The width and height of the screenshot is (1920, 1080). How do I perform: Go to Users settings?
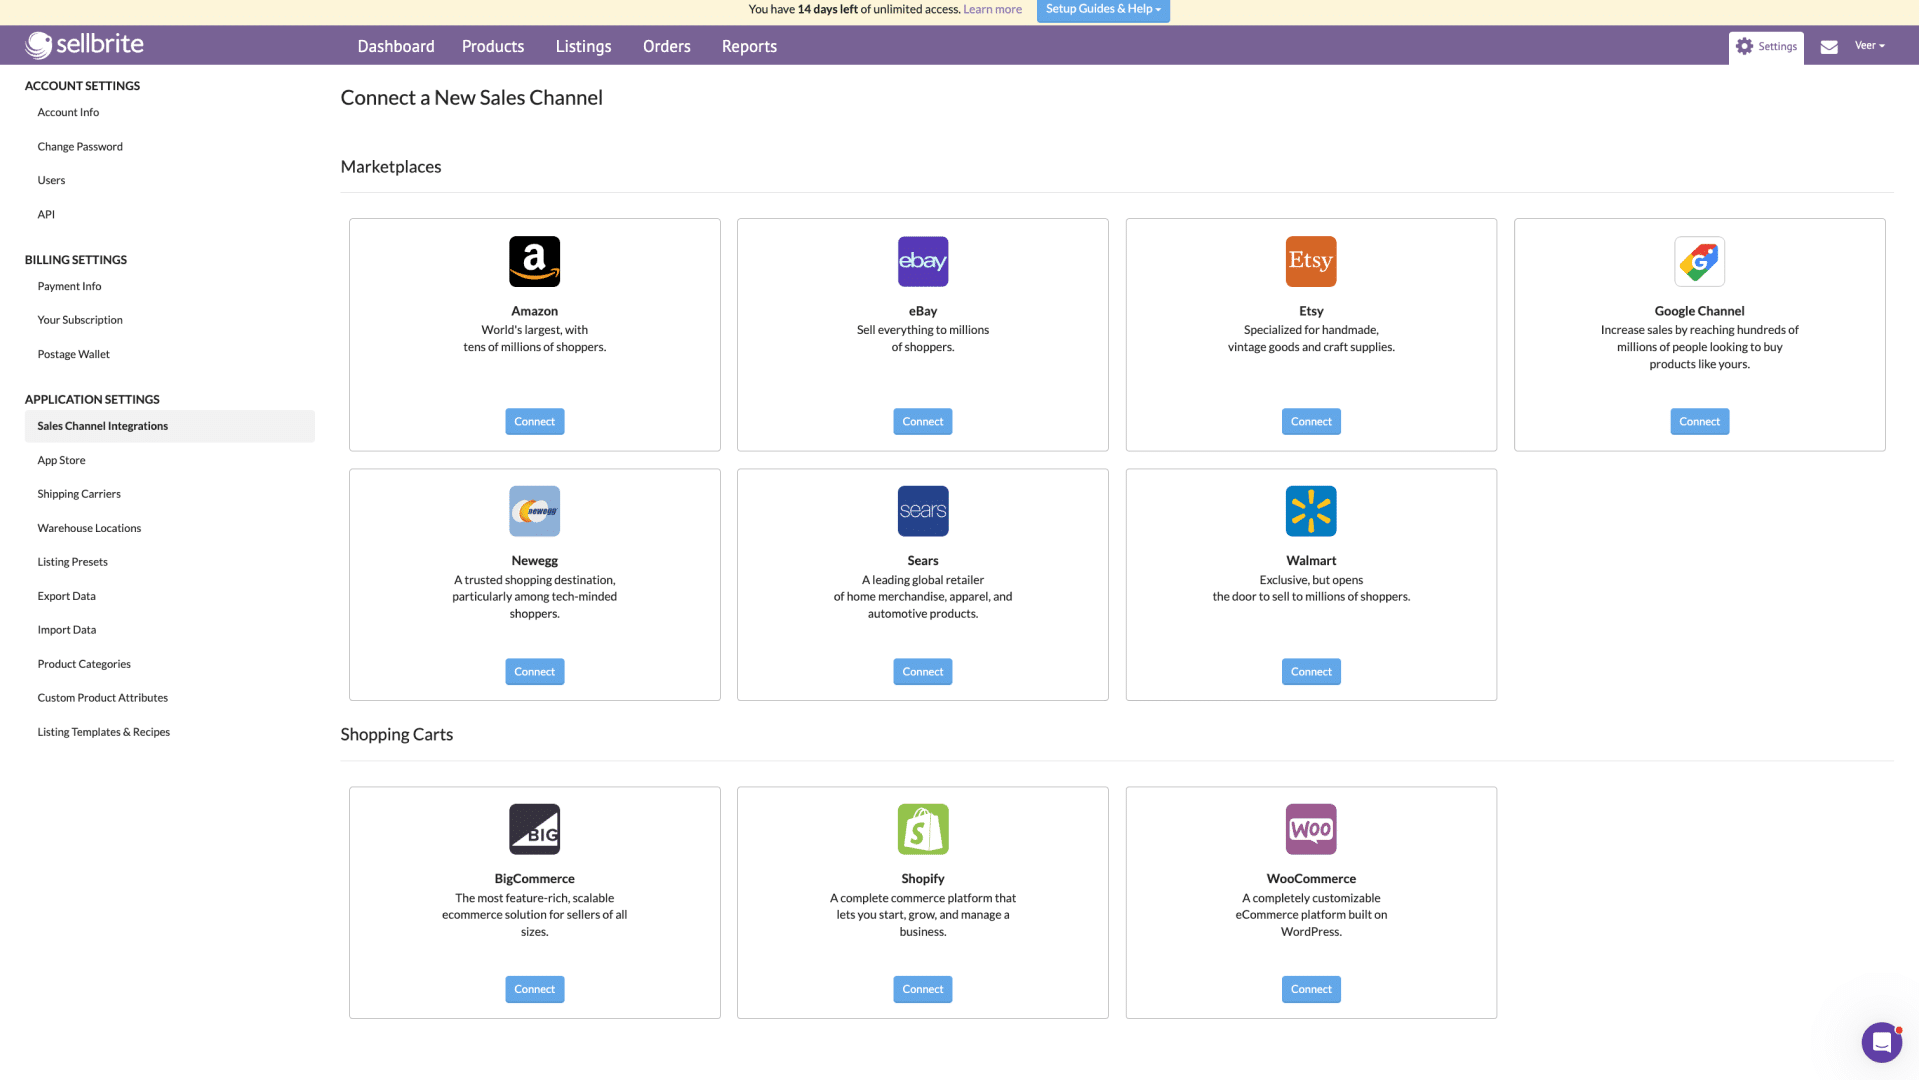click(51, 181)
